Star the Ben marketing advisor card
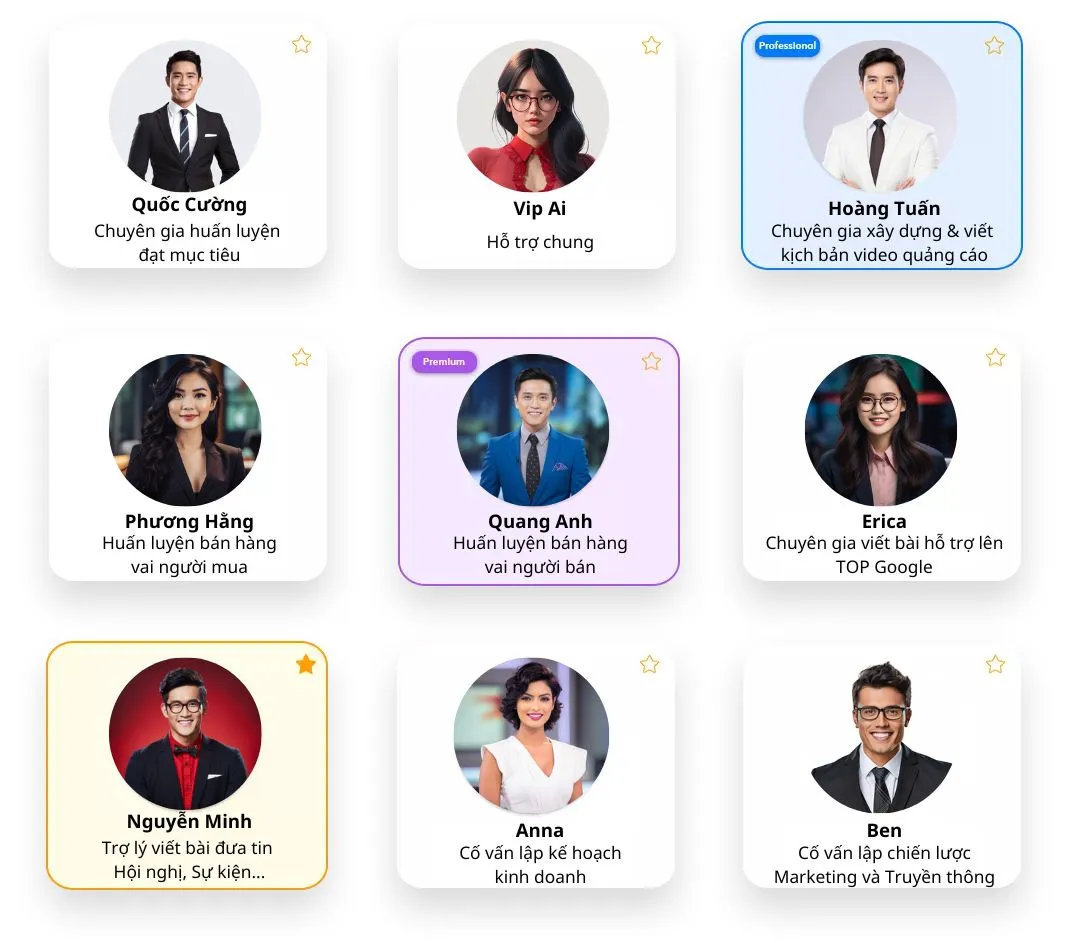The image size is (1080, 943). [x=995, y=665]
